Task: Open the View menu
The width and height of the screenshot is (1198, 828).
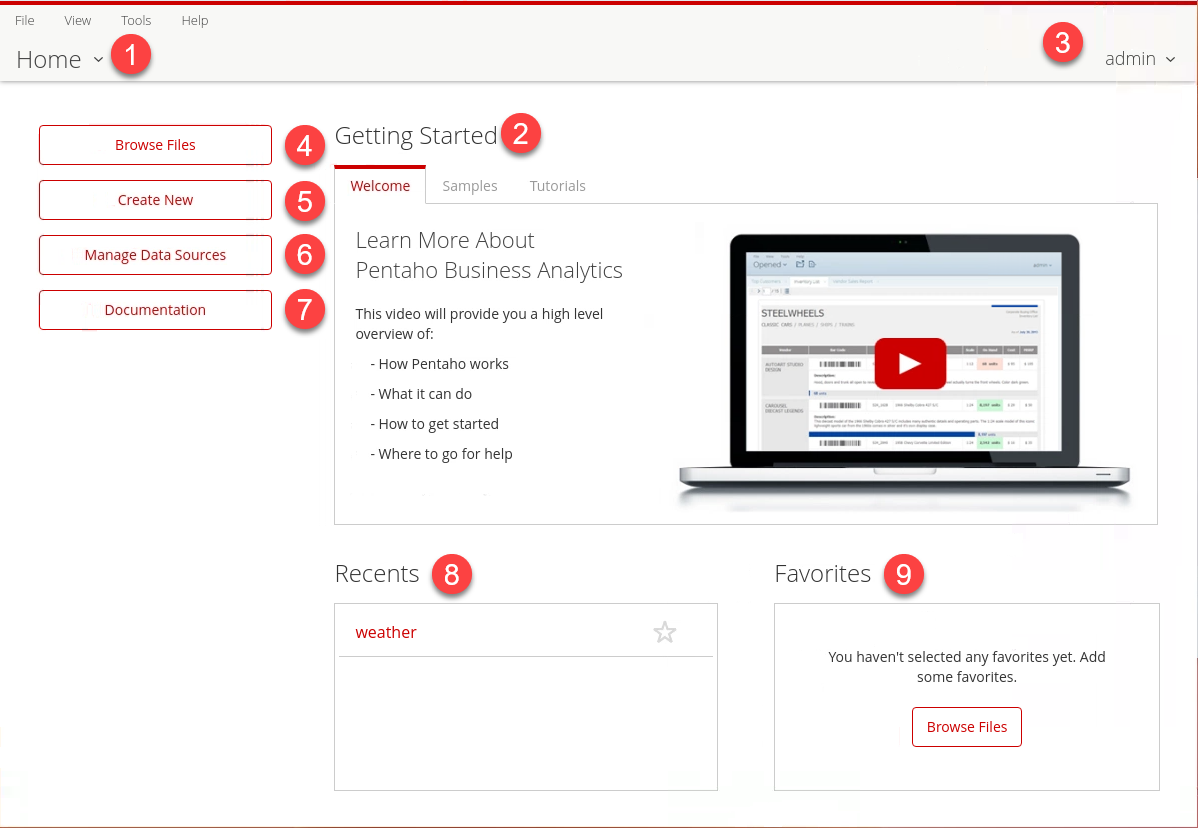Action: click(77, 21)
